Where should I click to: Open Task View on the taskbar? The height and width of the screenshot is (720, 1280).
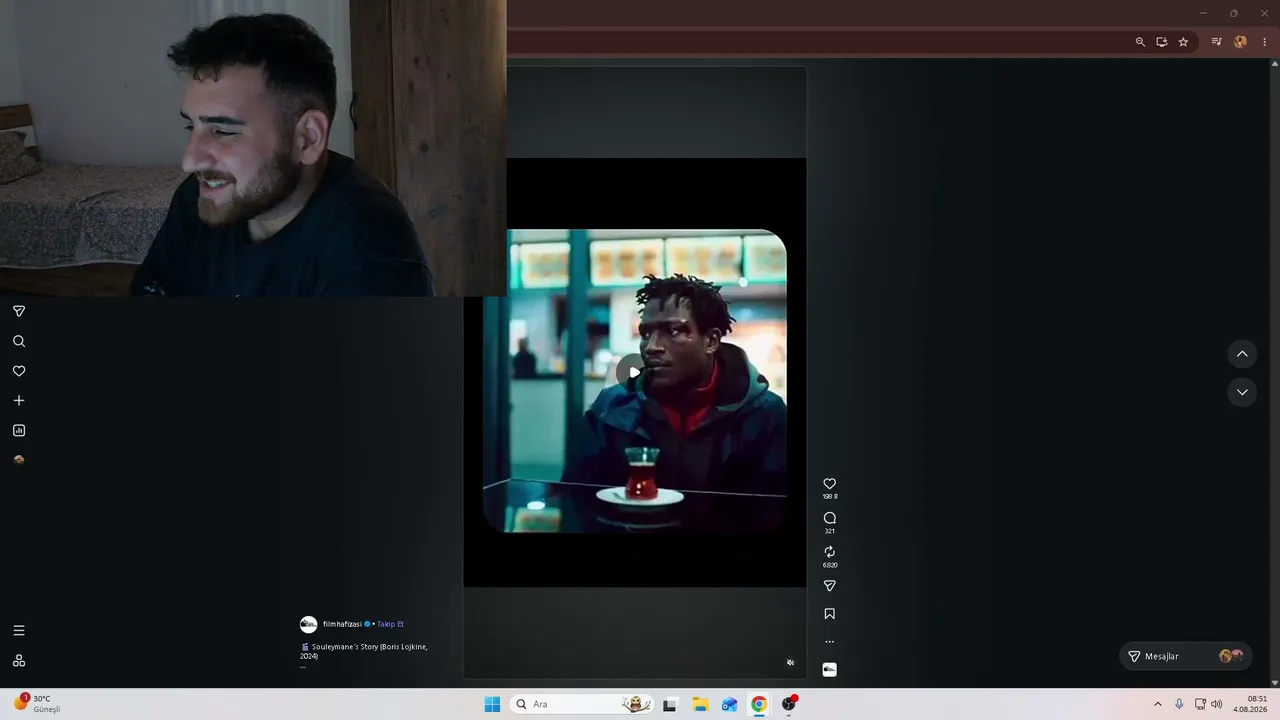(x=670, y=704)
